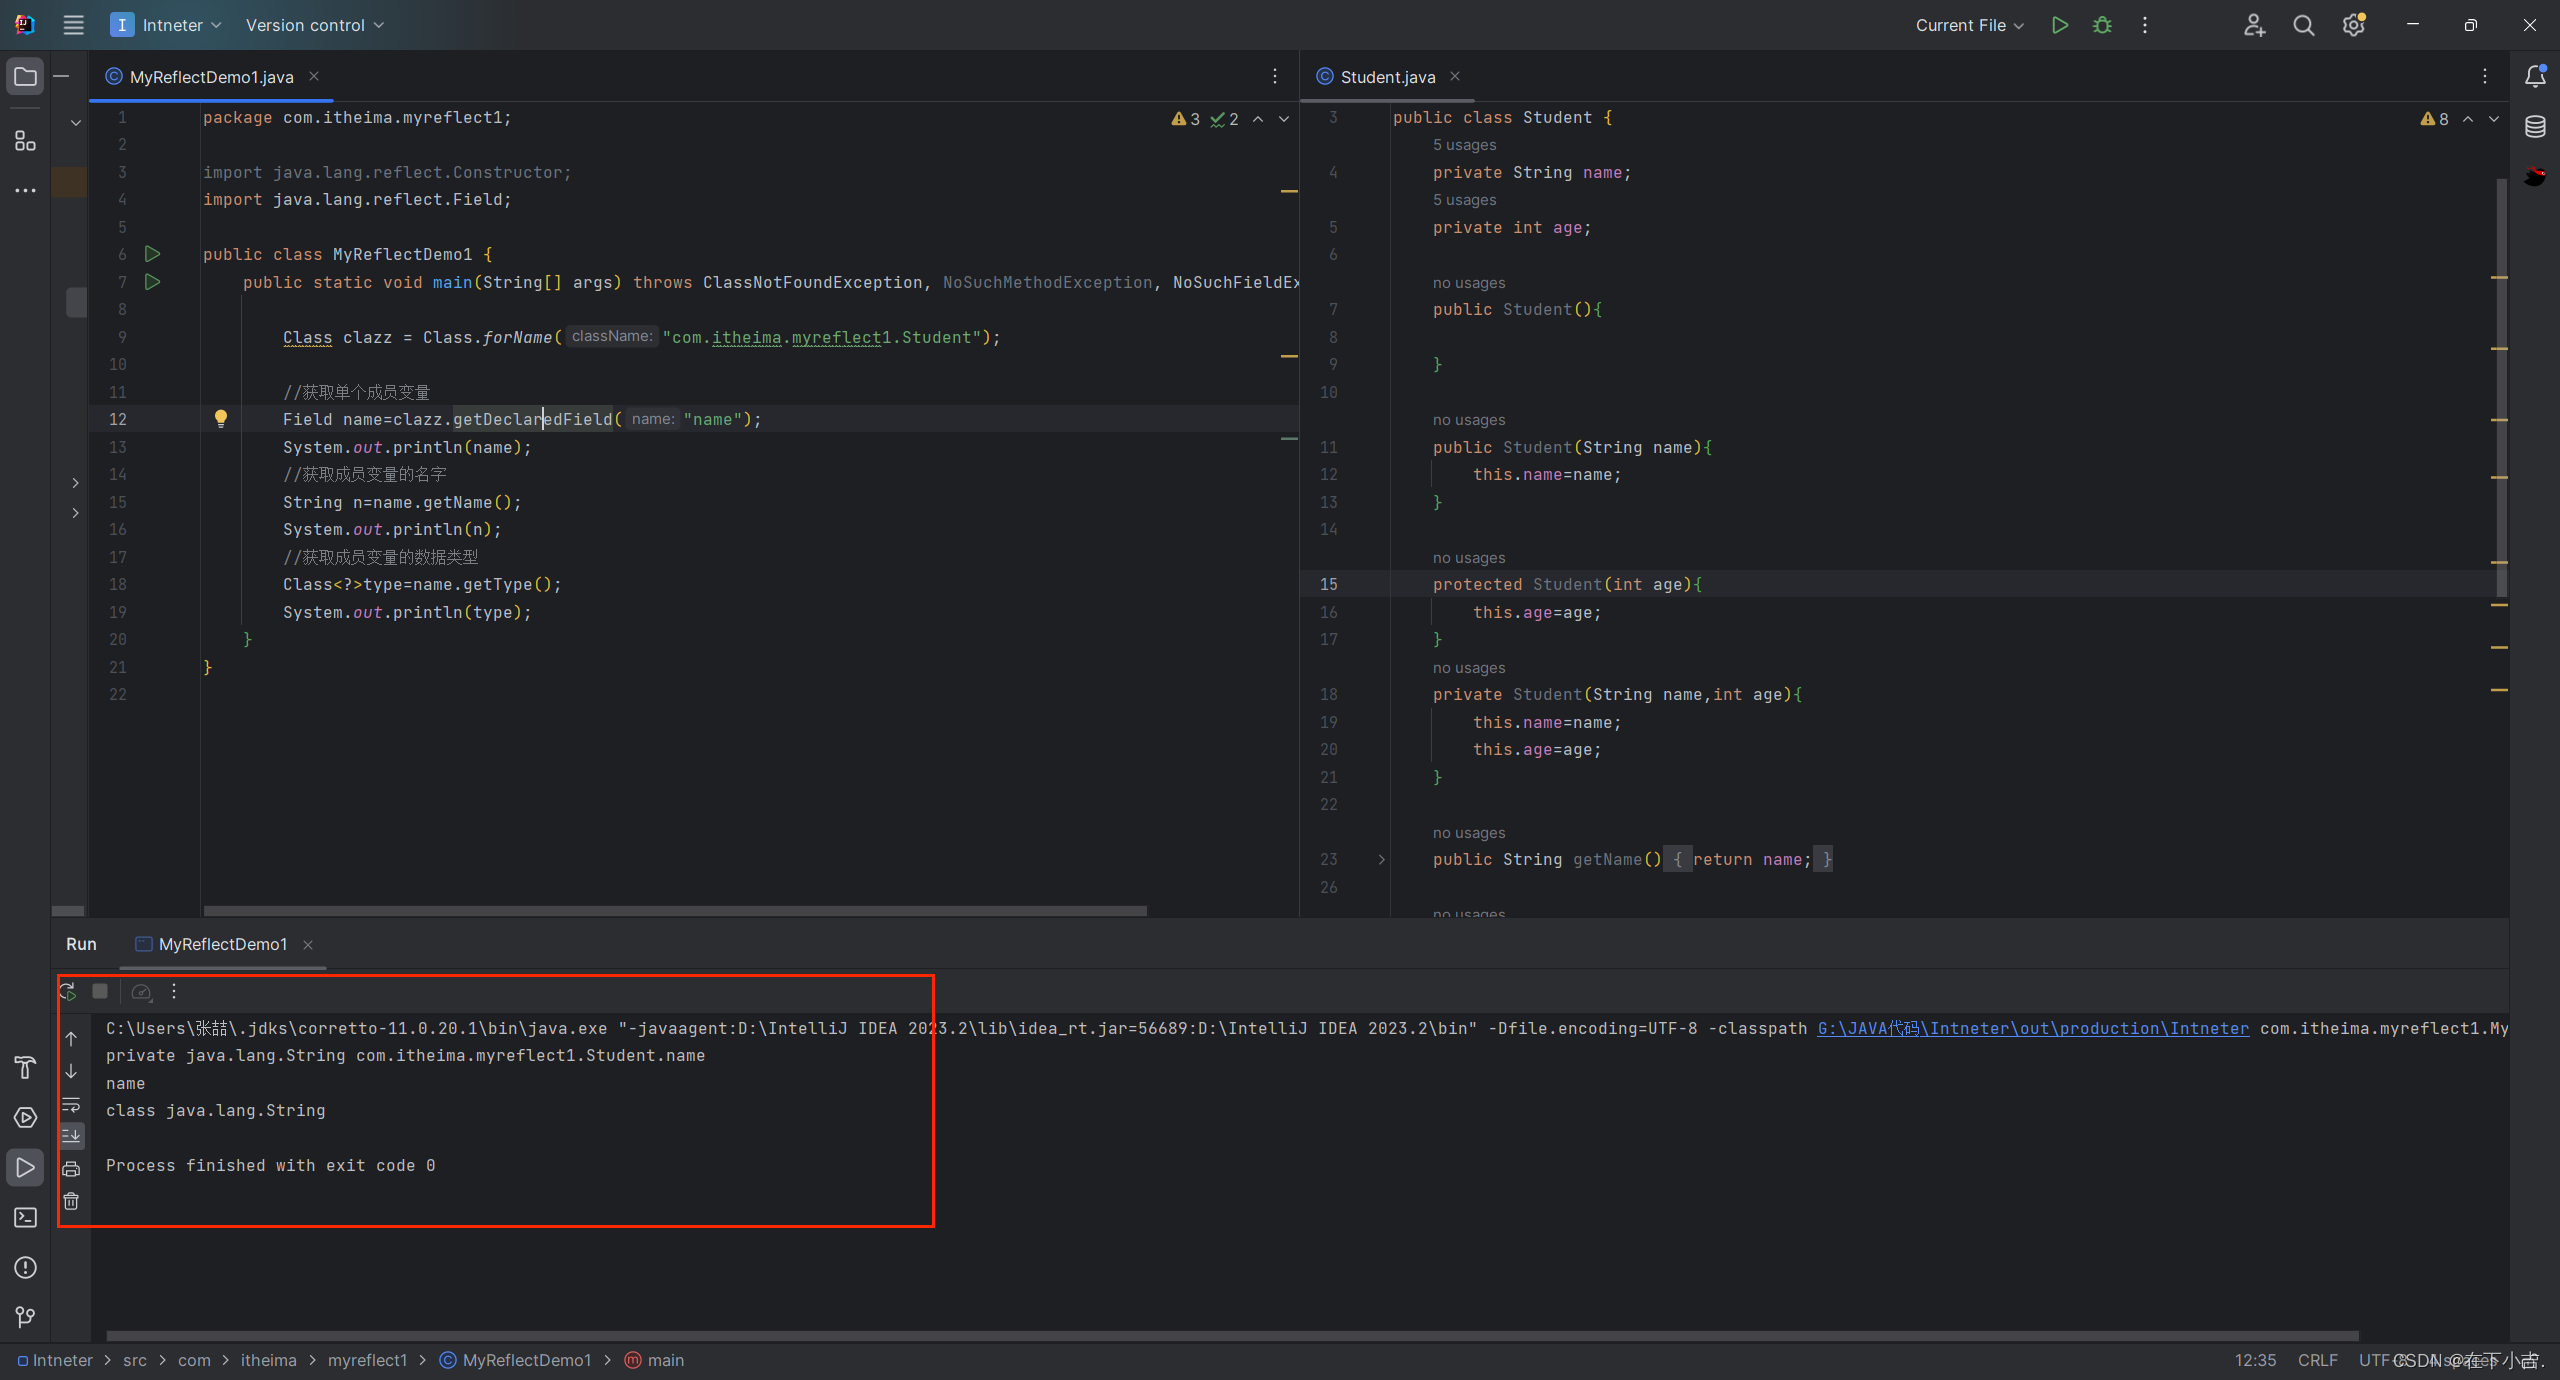Open the Problems tool window icon
The height and width of the screenshot is (1380, 2560).
(x=25, y=1267)
